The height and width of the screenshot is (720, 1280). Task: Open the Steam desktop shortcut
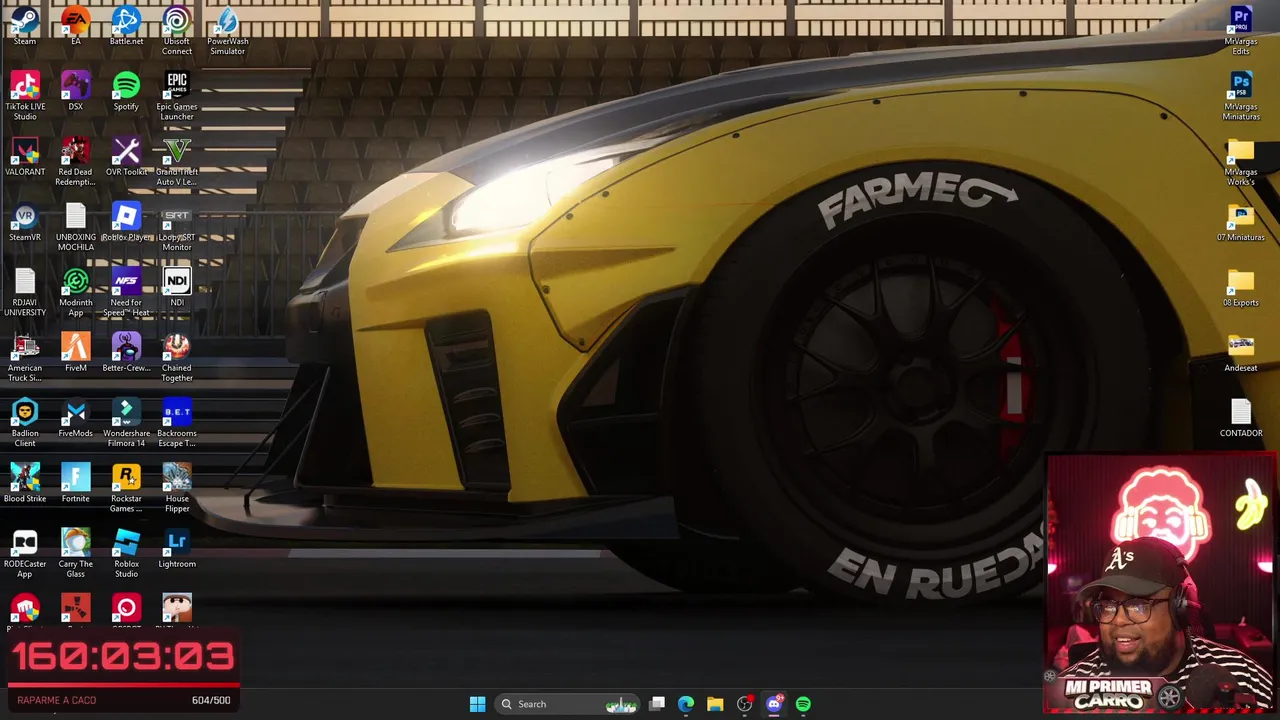(25, 25)
